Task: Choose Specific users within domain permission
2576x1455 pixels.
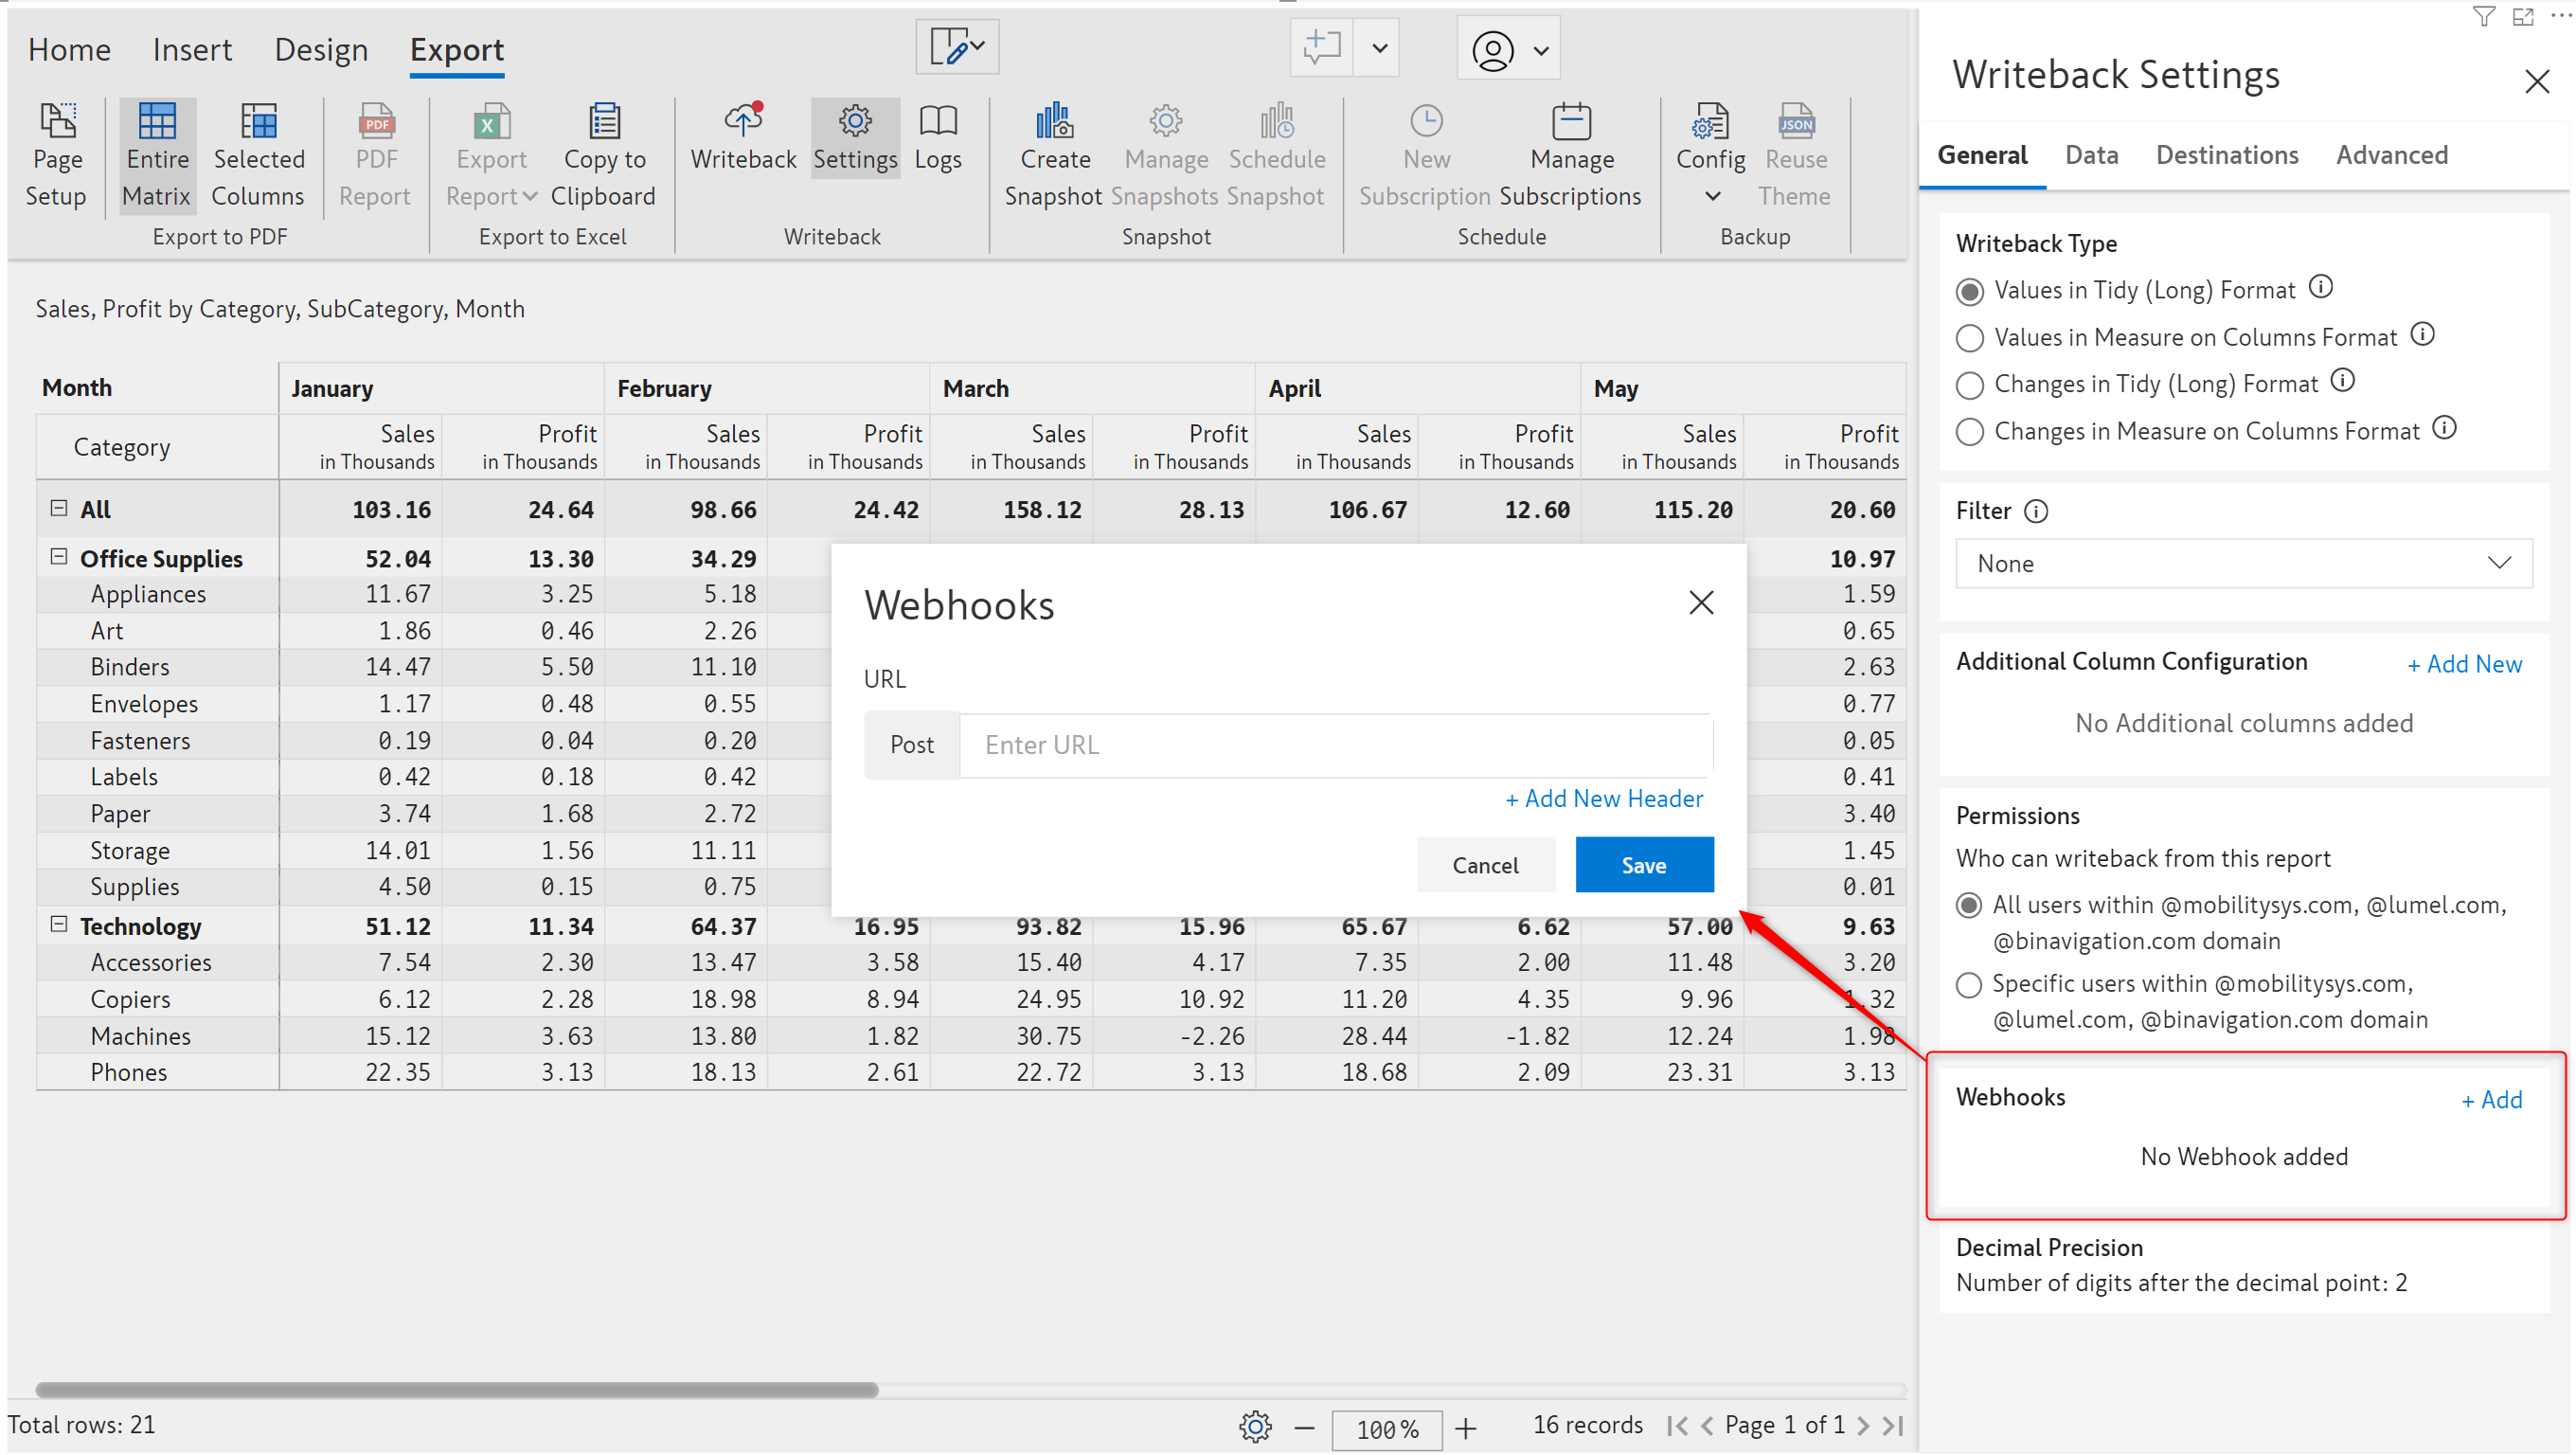Action: (x=1968, y=985)
